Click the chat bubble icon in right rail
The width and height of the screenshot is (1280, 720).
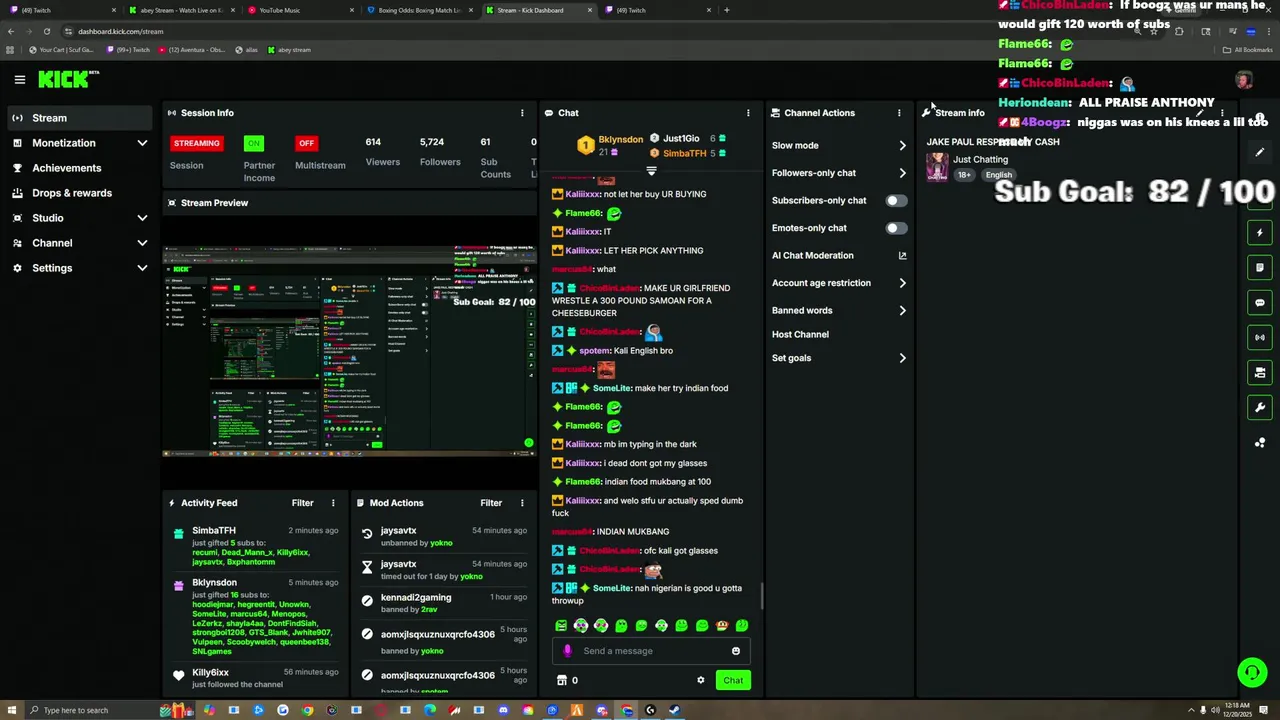point(1260,302)
